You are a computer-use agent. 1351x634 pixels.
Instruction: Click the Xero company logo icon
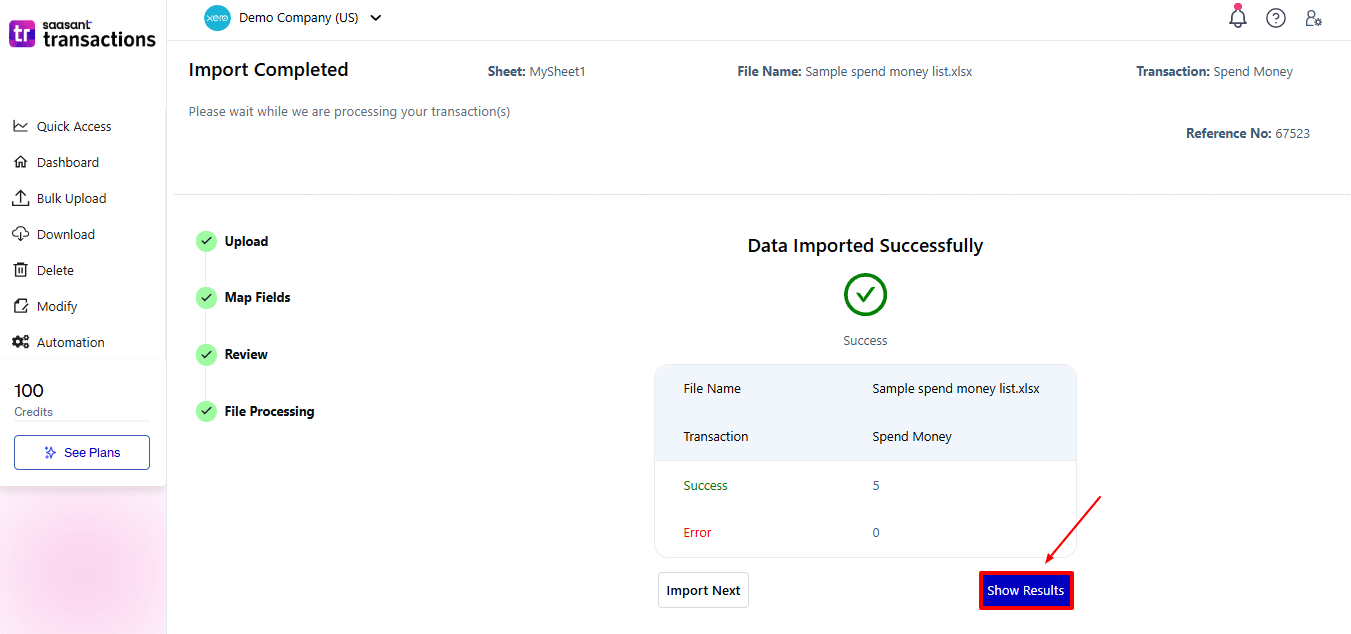click(217, 18)
